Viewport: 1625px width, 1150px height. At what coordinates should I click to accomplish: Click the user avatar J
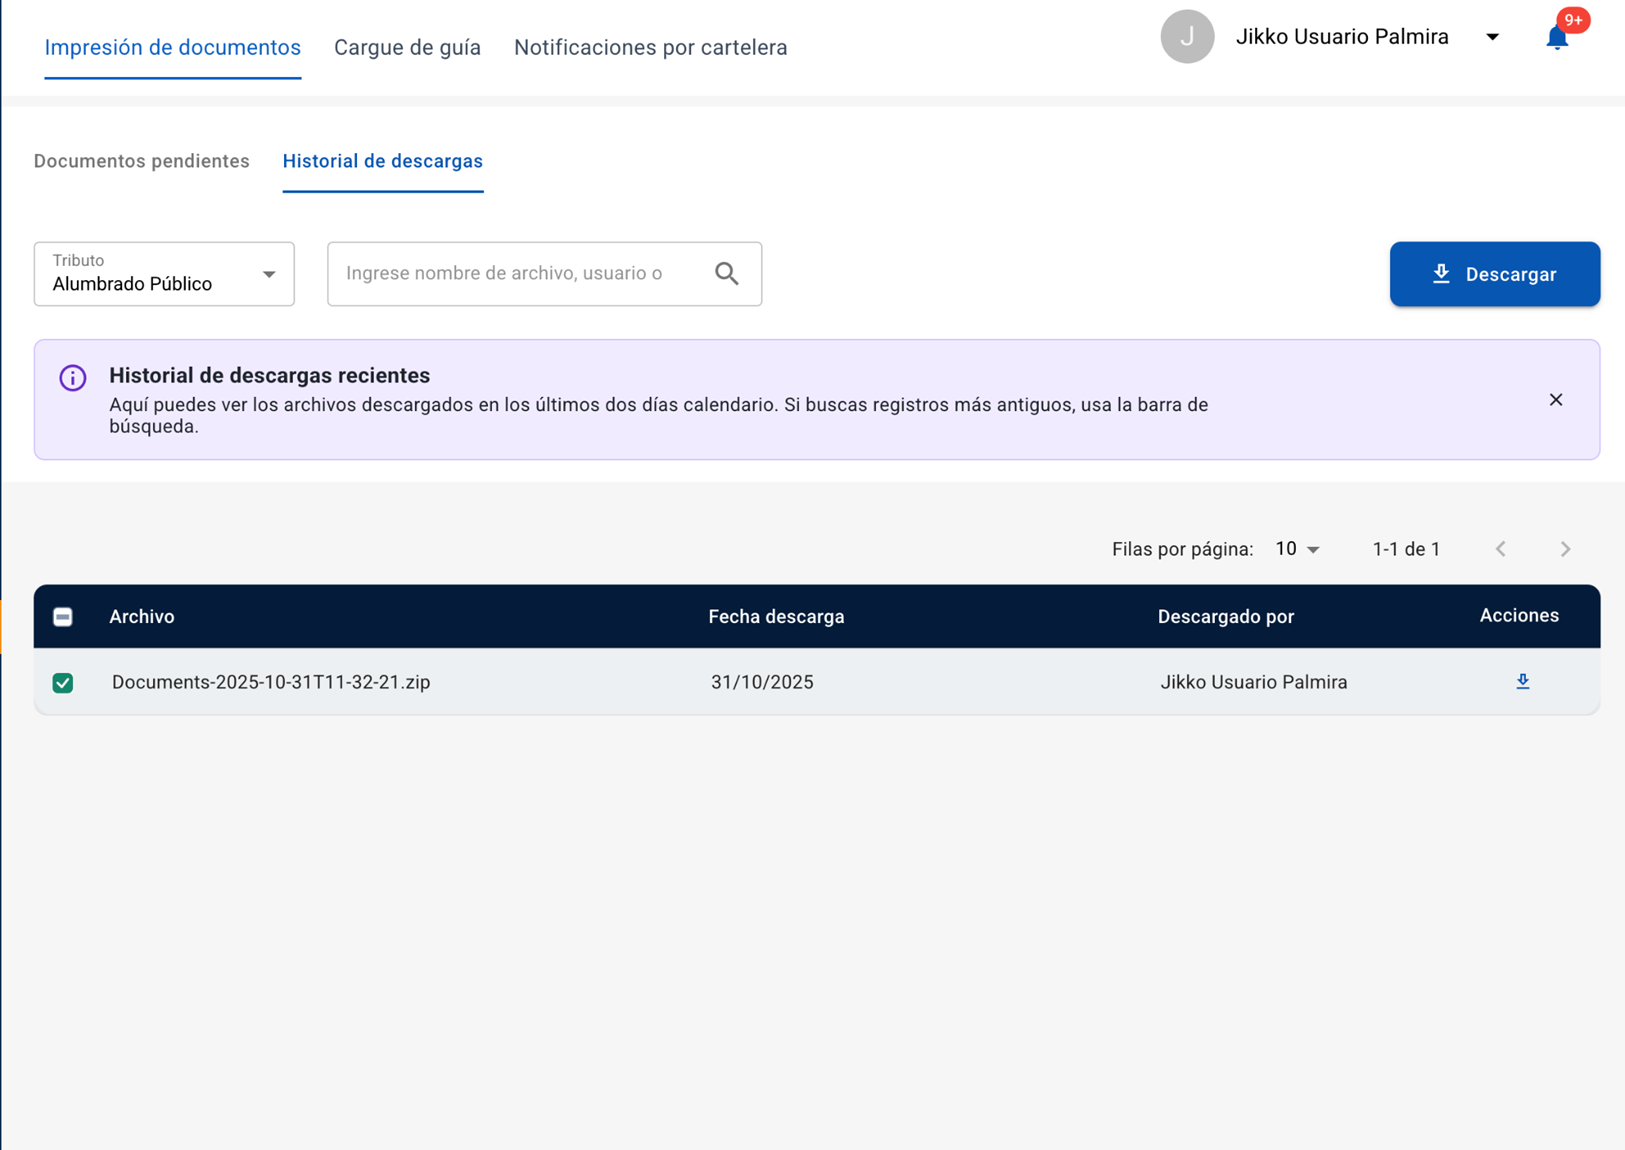(x=1186, y=37)
